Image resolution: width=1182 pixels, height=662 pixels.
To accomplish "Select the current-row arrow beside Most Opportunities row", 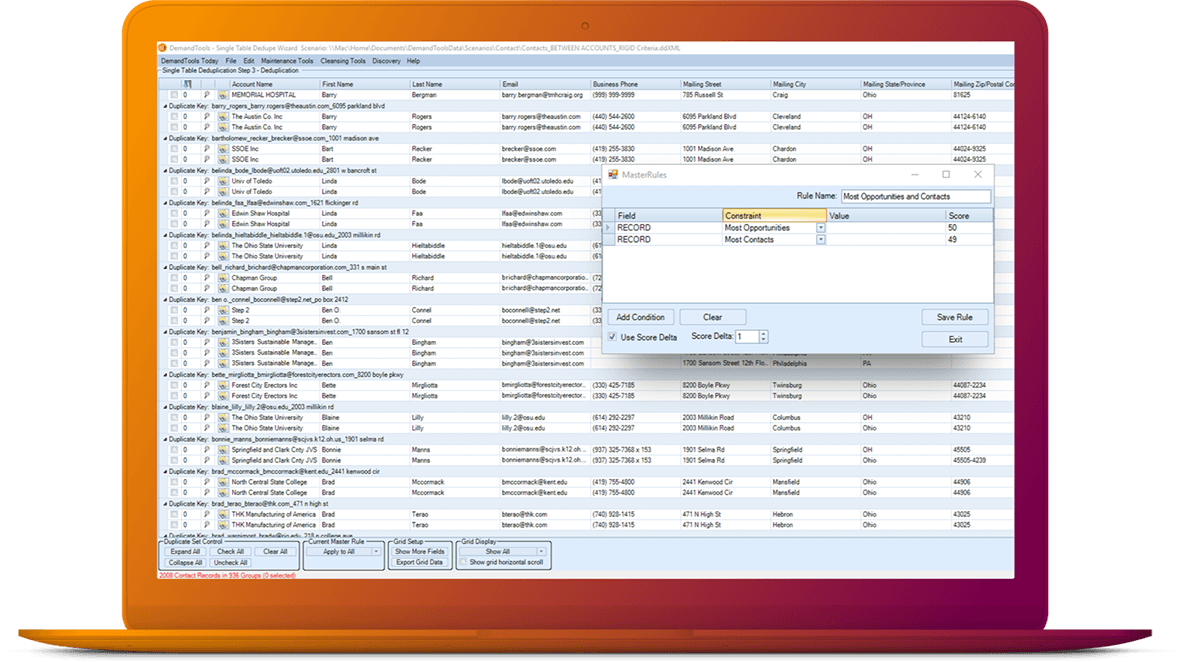I will click(609, 228).
